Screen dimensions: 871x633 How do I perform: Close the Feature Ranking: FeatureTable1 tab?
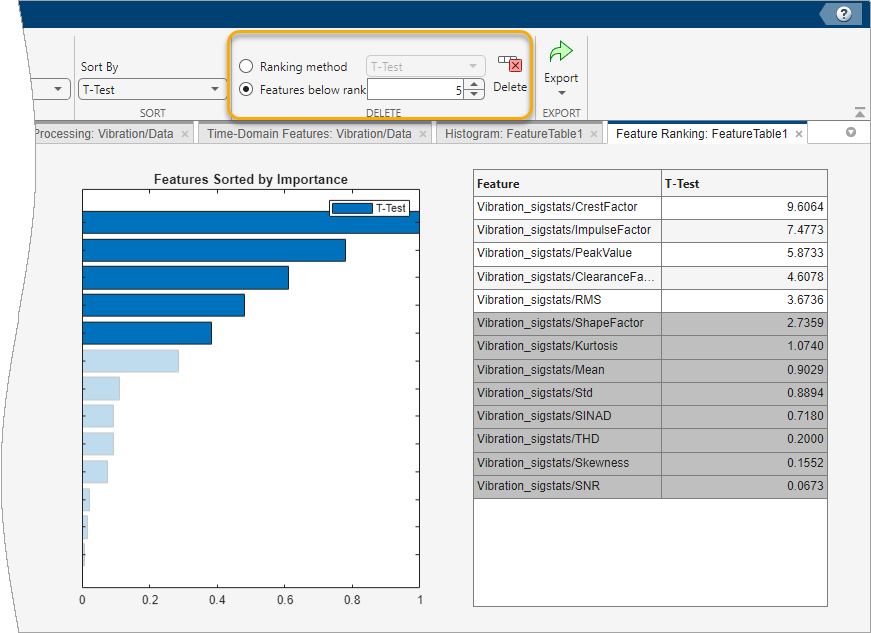click(799, 134)
